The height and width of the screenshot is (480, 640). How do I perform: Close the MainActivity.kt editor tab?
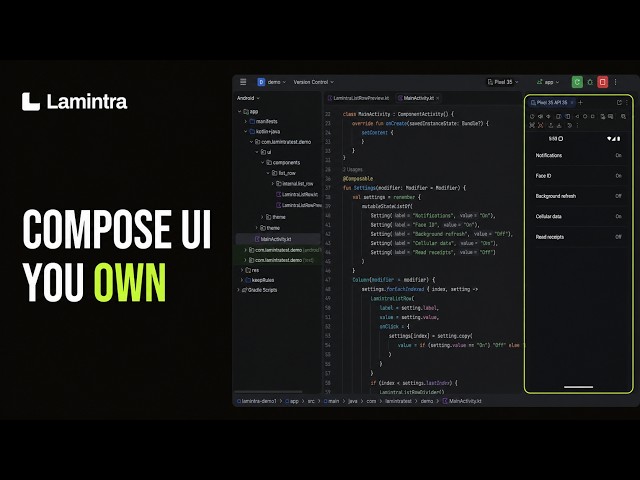pos(438,98)
